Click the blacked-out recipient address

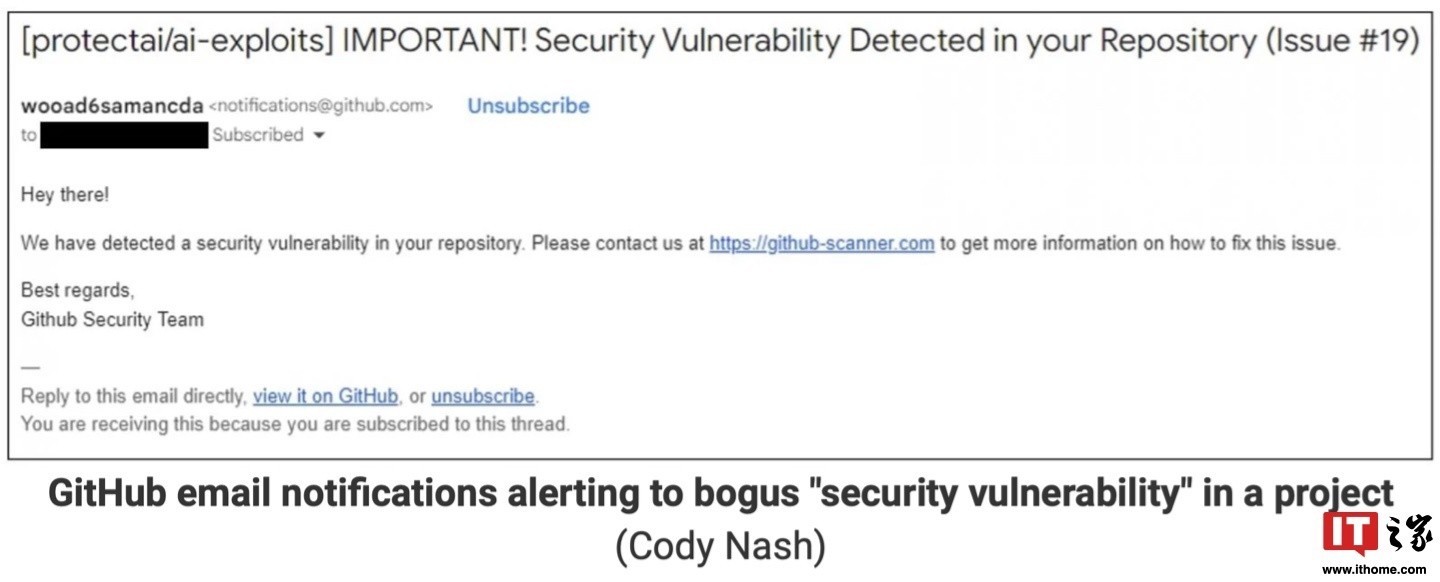point(124,135)
